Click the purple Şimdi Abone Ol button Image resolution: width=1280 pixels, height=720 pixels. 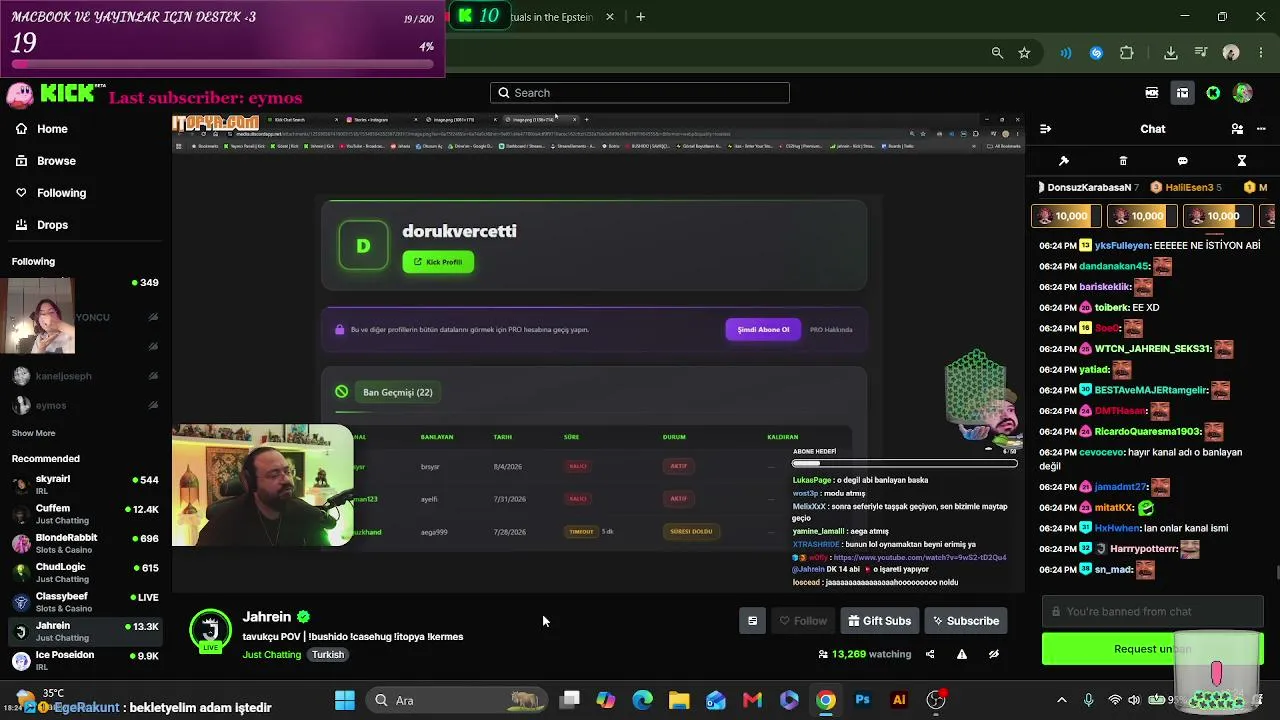763,330
